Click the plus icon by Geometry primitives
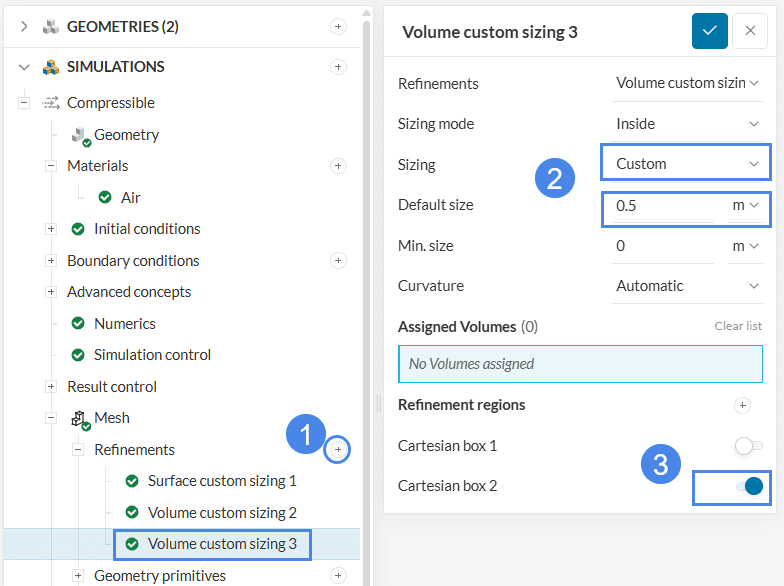Image resolution: width=784 pixels, height=586 pixels. coord(338,576)
